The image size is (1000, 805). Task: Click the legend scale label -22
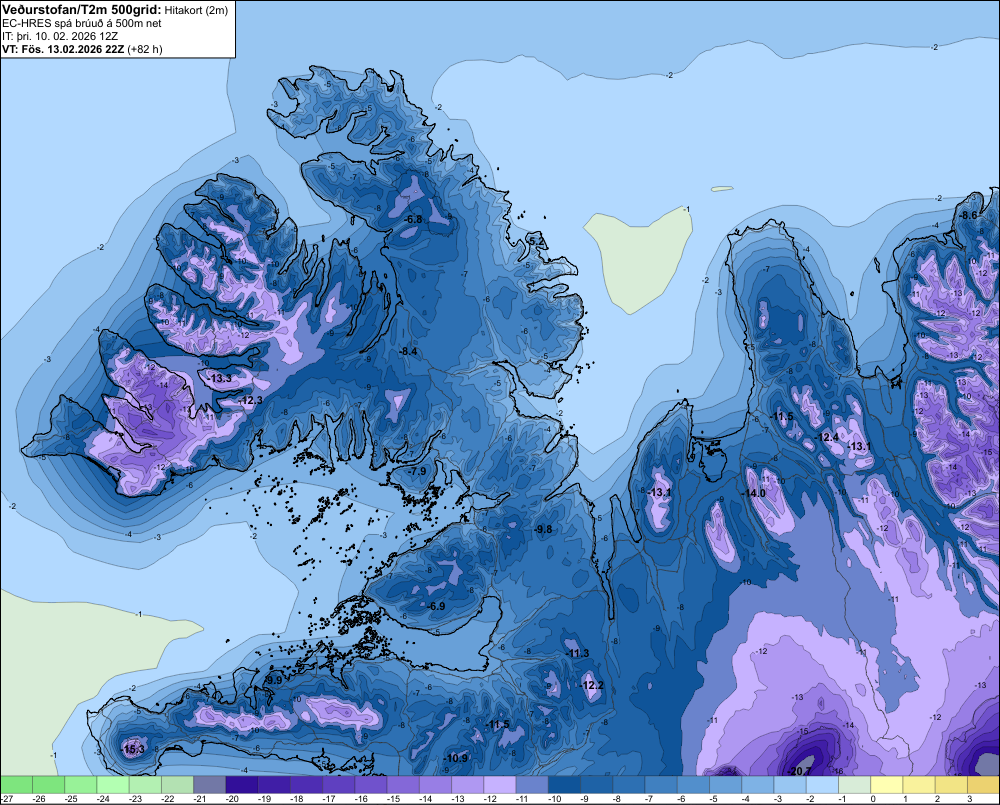(x=168, y=799)
